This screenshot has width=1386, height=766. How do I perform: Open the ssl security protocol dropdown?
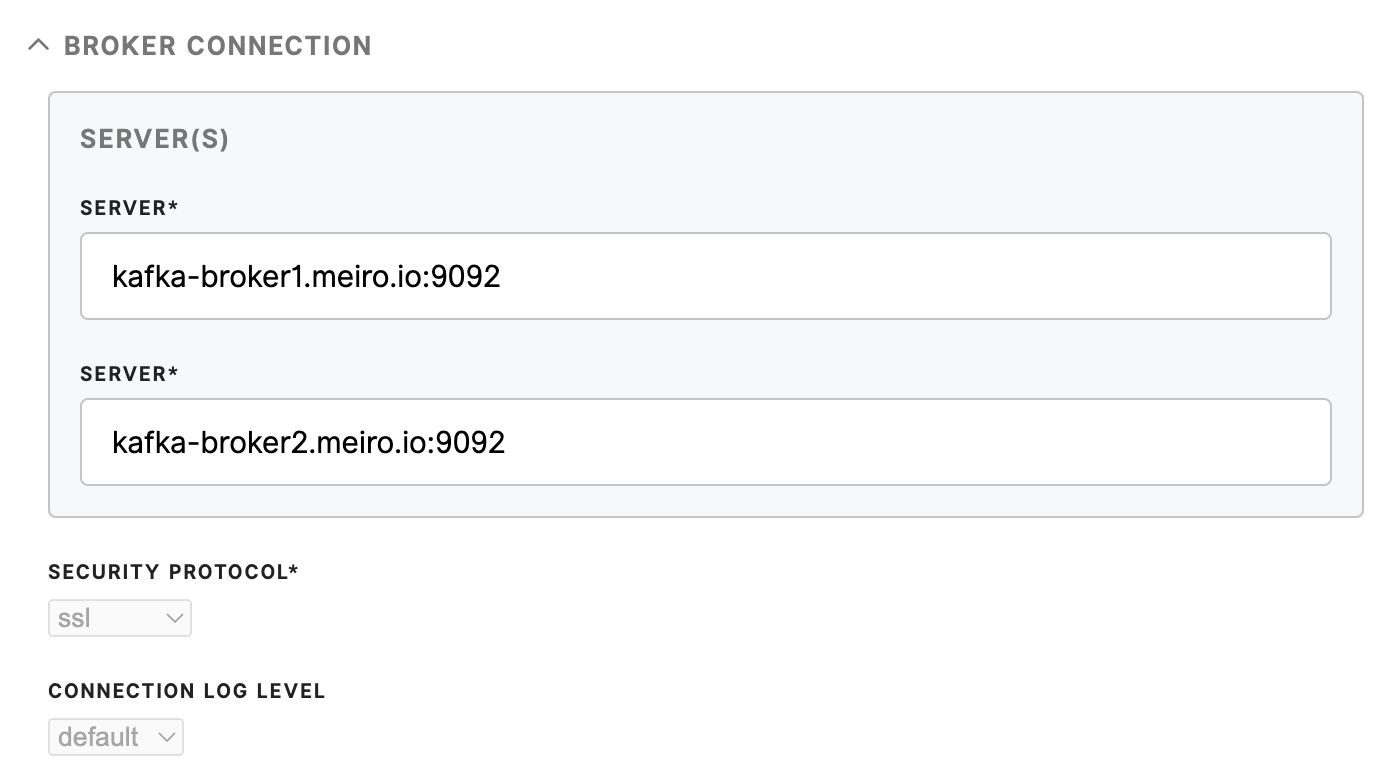coord(119,618)
